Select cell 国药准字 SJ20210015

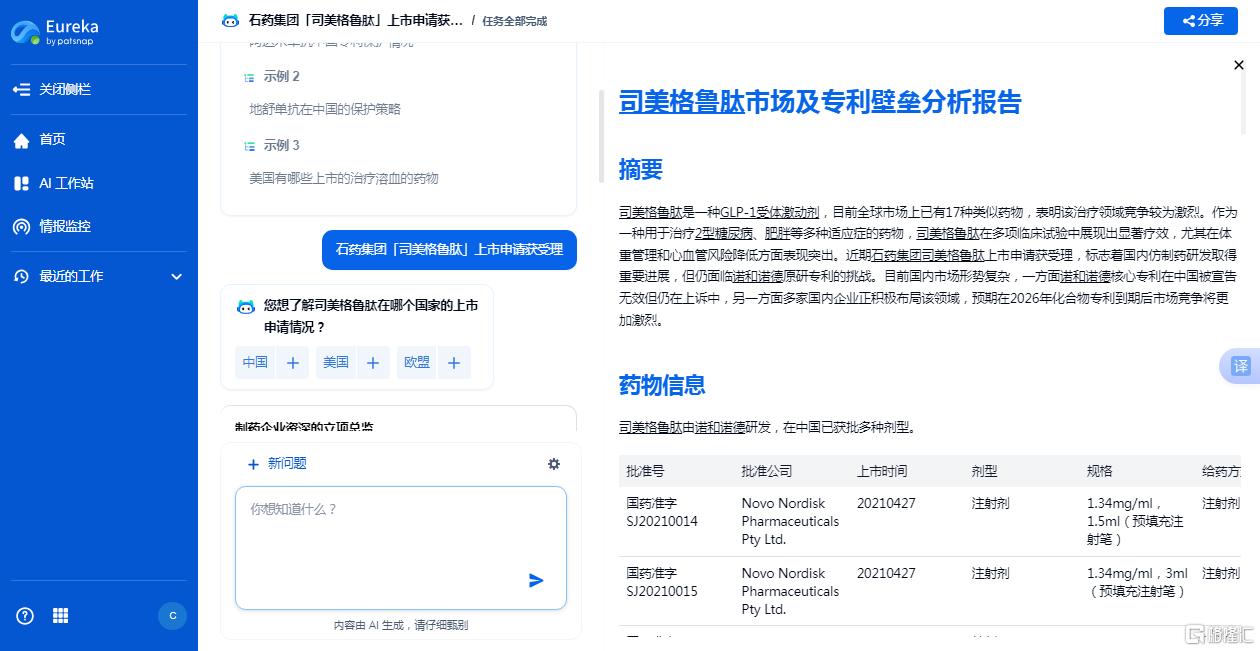coord(662,582)
